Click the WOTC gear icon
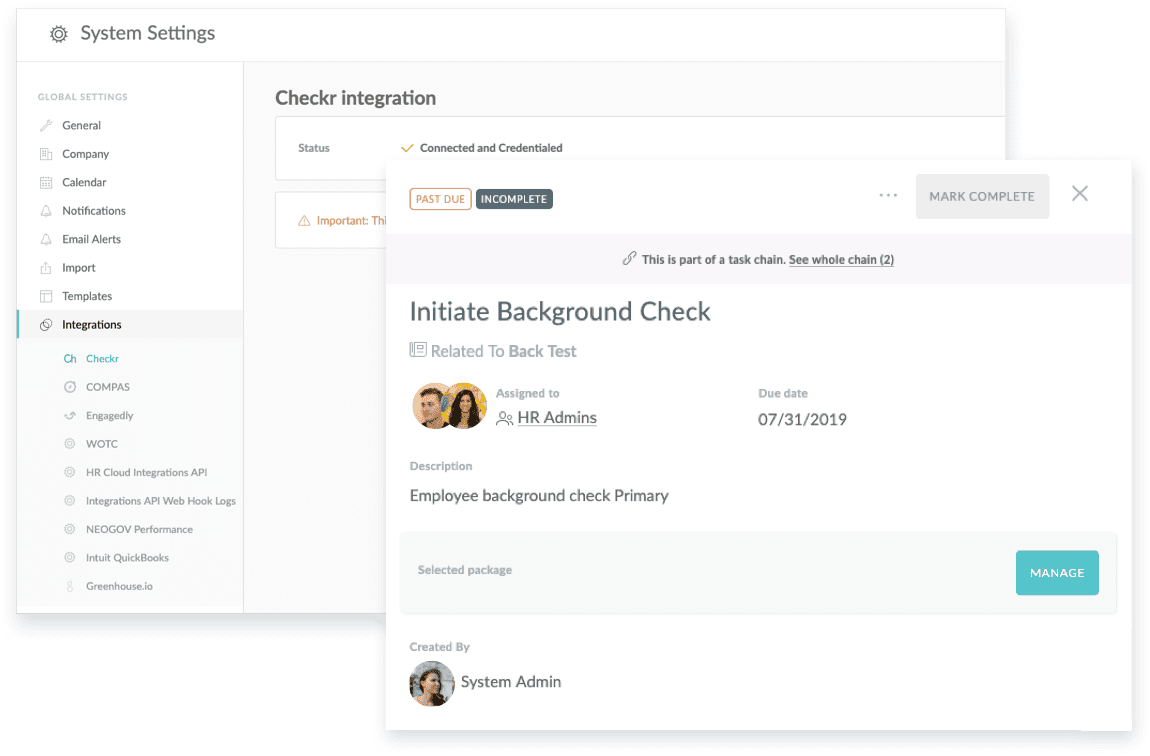This screenshot has height=756, width=1150. (70, 444)
